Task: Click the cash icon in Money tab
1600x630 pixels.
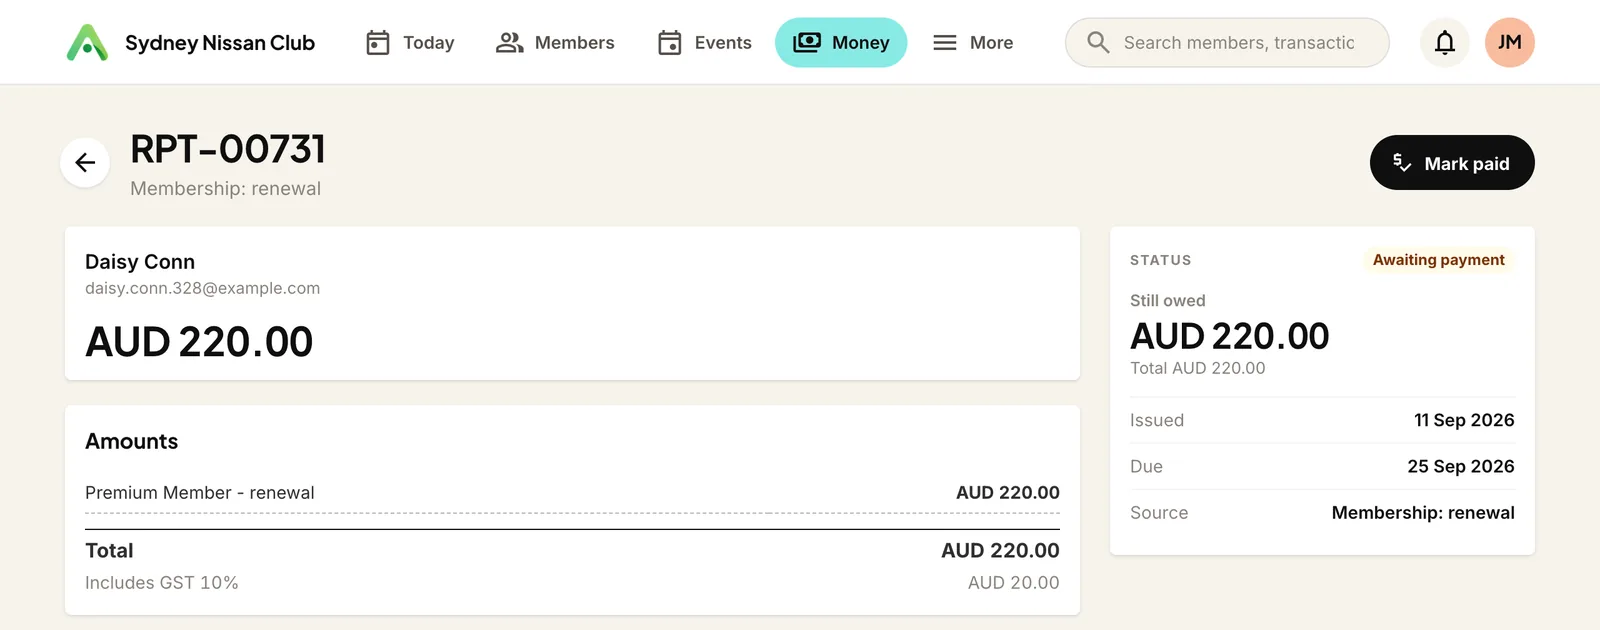Action: pos(807,43)
